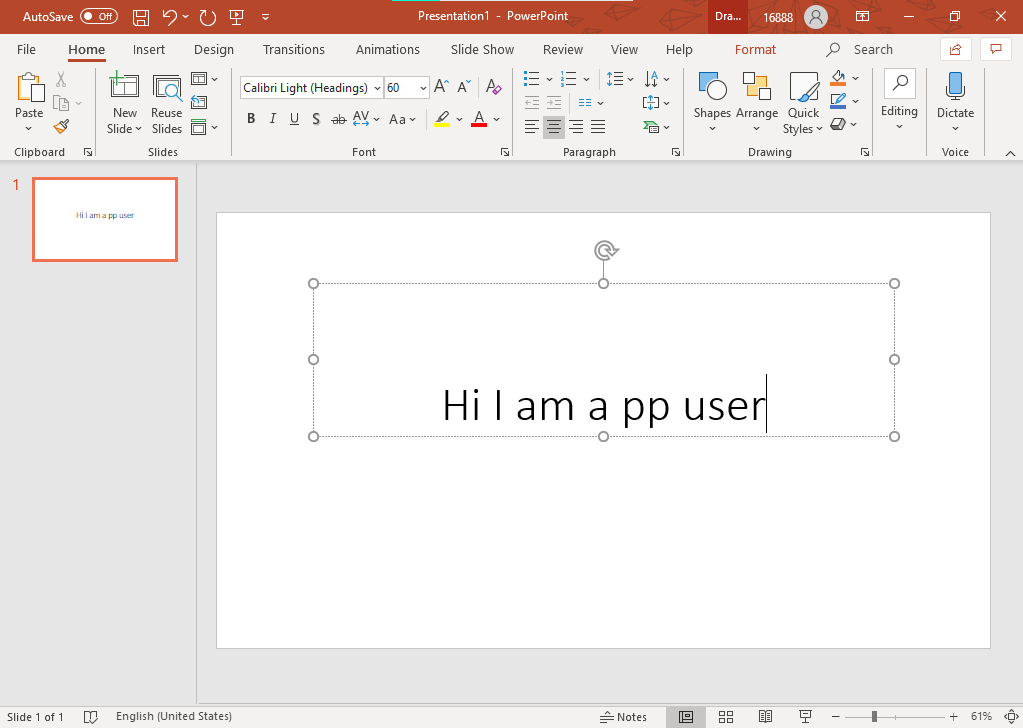
Task: Open the Arrange menu
Action: [757, 102]
